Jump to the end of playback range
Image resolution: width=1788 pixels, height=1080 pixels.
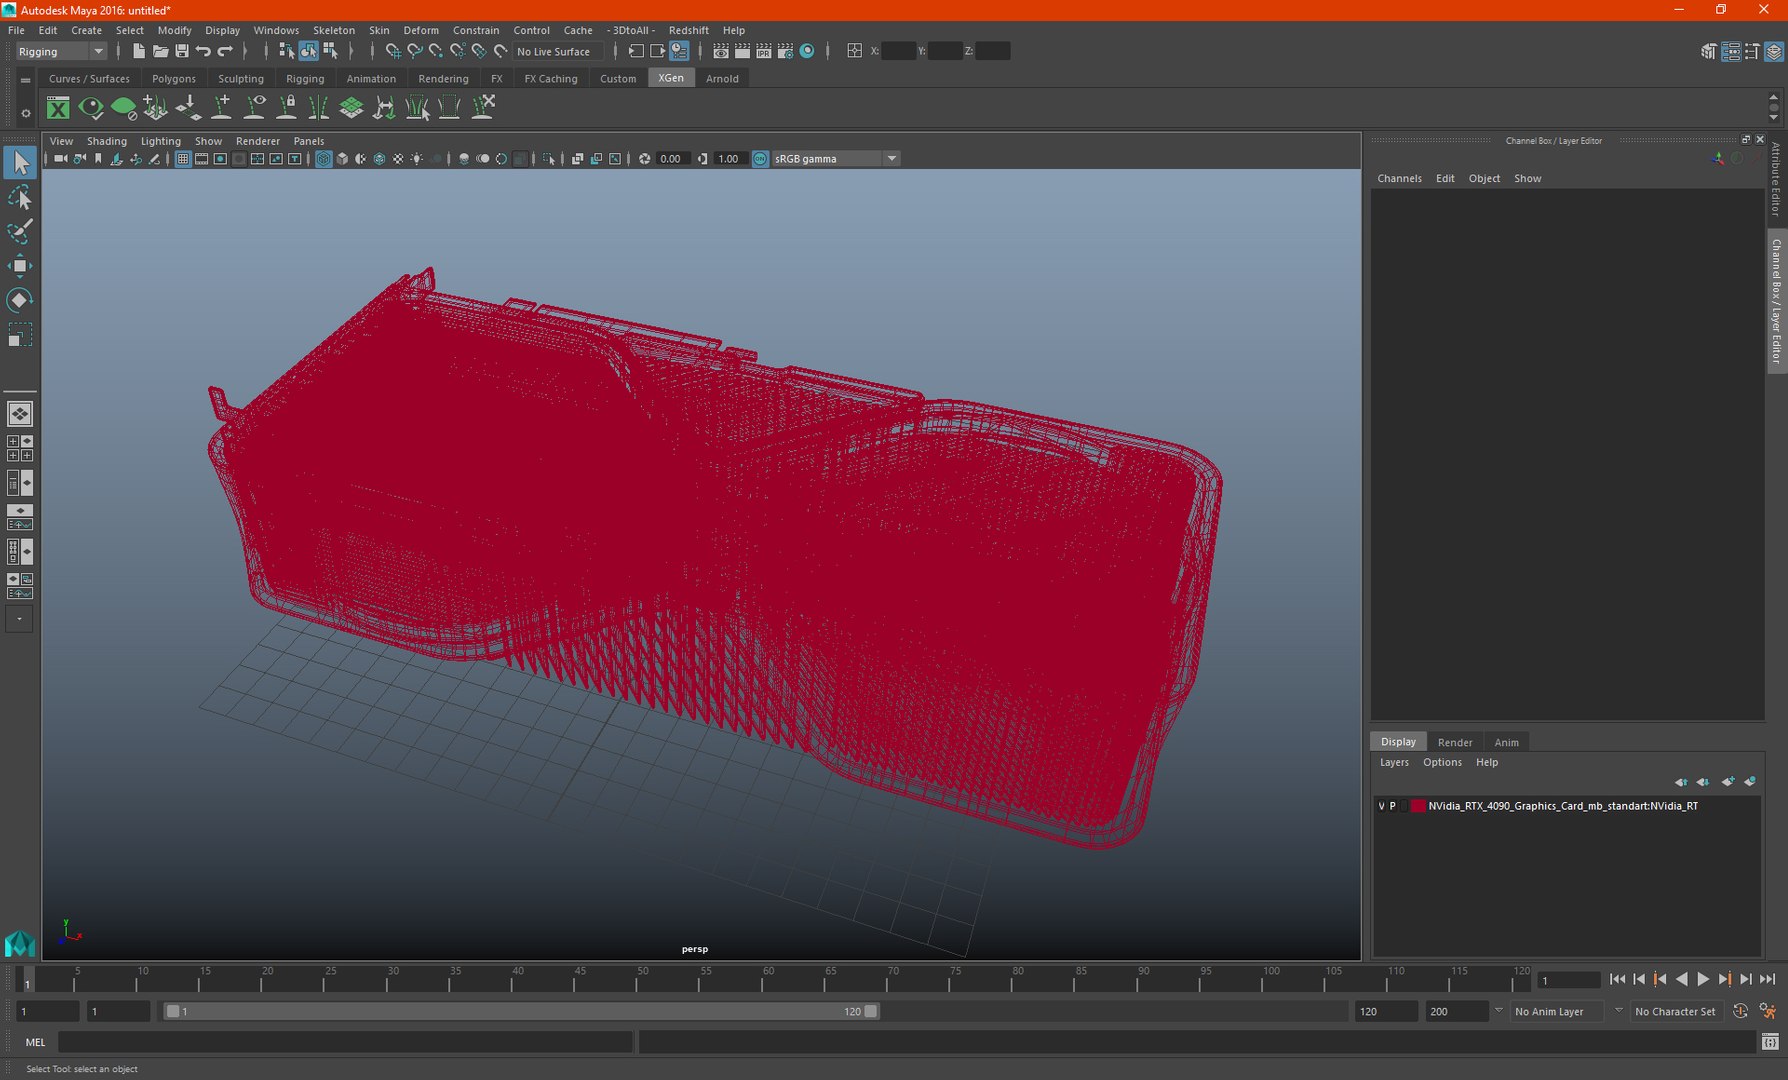click(x=1767, y=980)
